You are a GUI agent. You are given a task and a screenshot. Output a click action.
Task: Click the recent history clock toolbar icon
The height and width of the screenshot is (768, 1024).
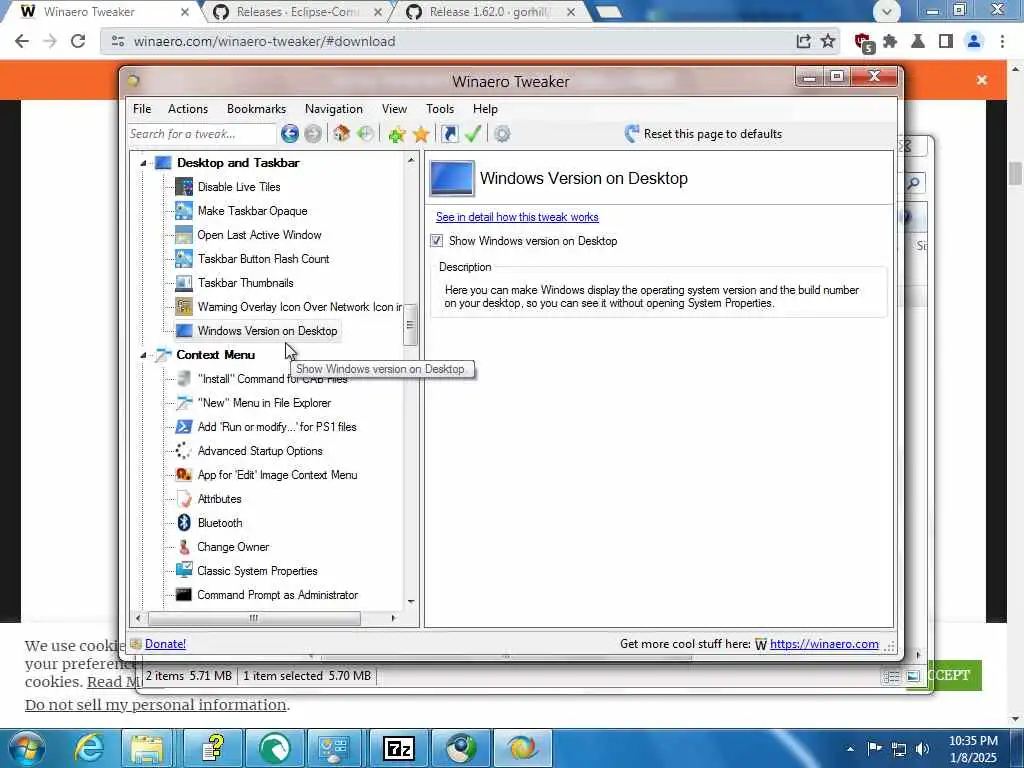click(x=366, y=134)
